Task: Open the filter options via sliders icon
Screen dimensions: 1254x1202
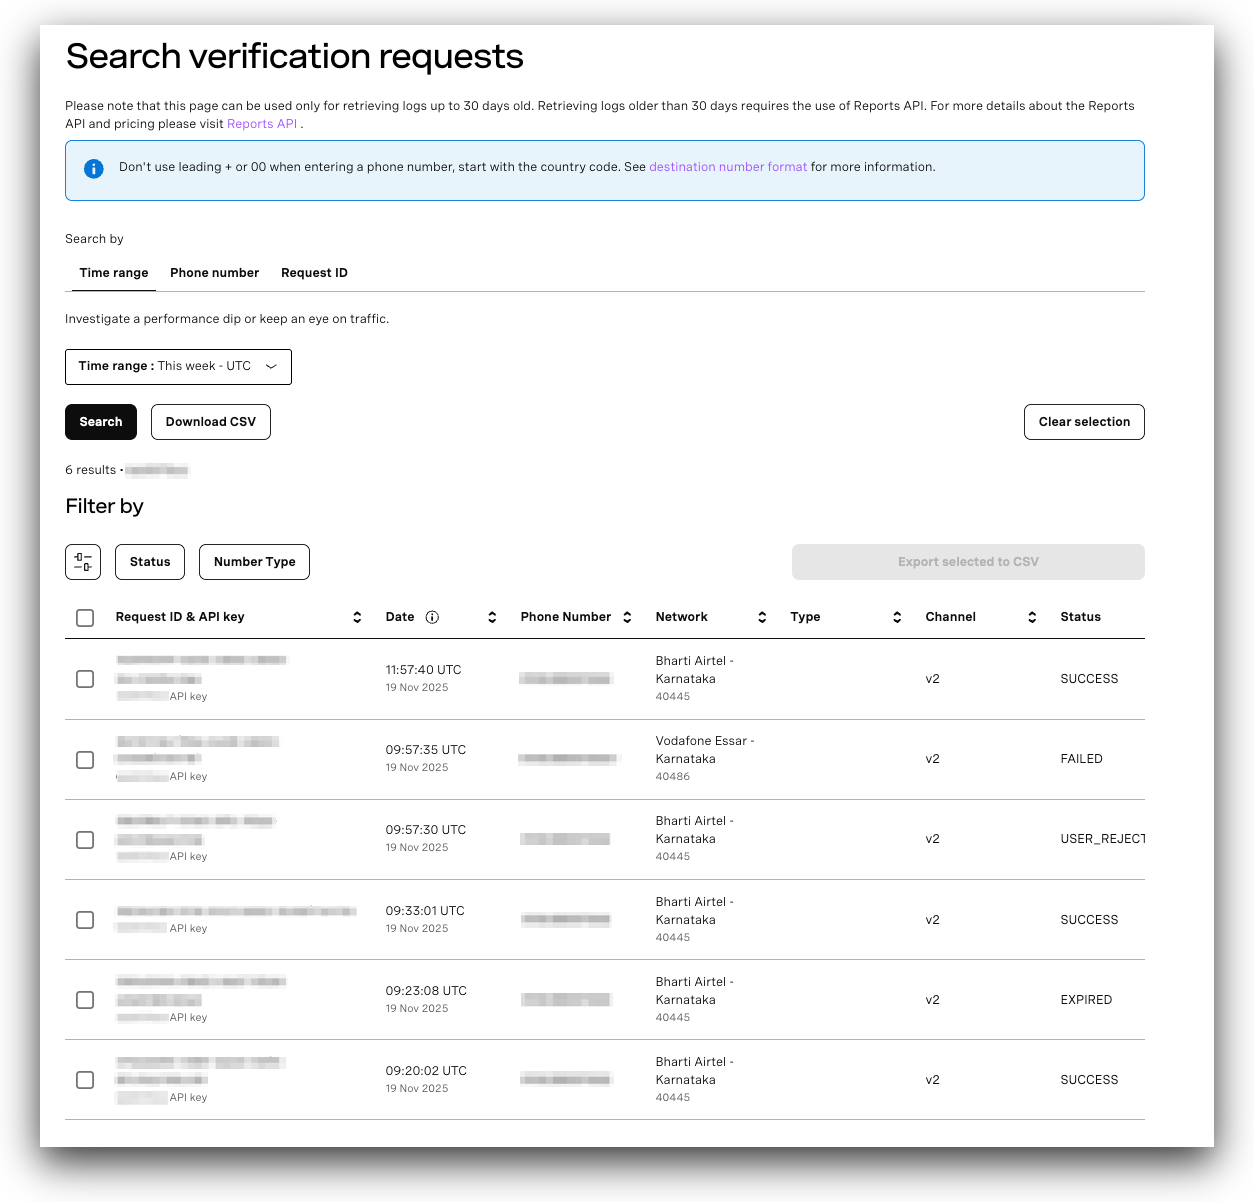Action: click(82, 561)
